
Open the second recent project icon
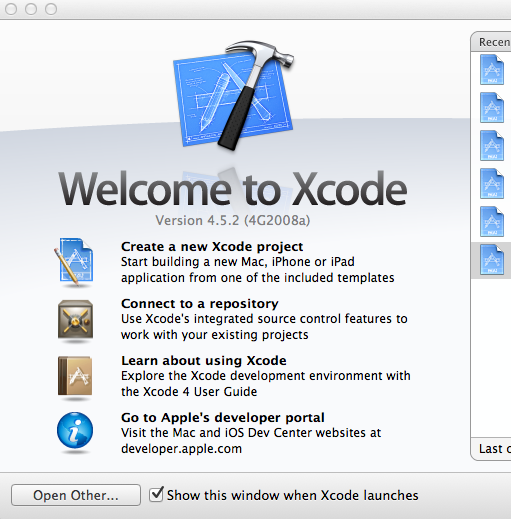tap(492, 108)
